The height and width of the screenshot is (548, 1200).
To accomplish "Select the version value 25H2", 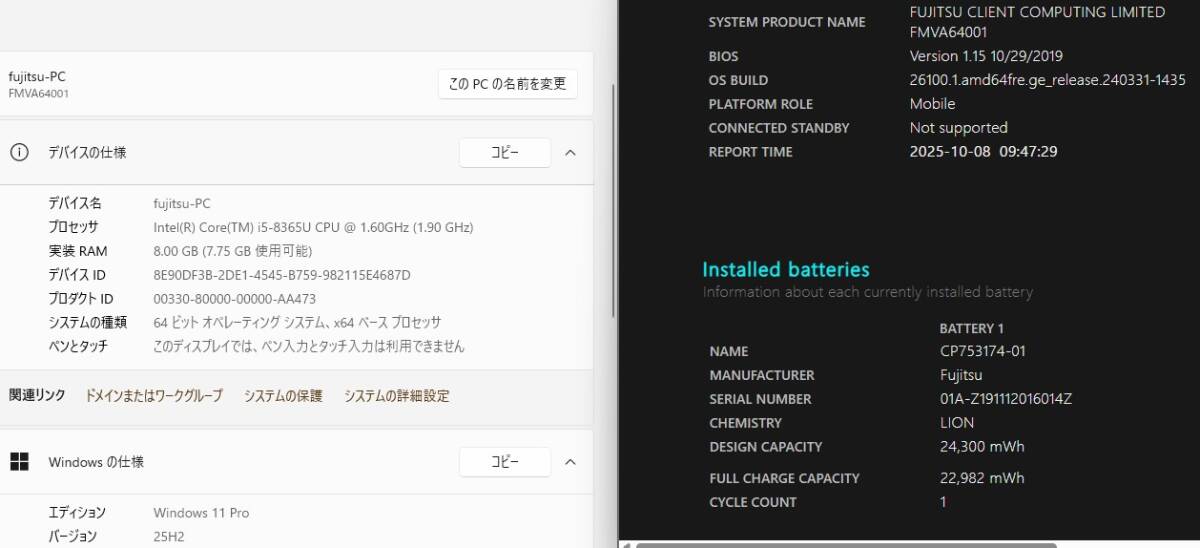I will 169,537.
